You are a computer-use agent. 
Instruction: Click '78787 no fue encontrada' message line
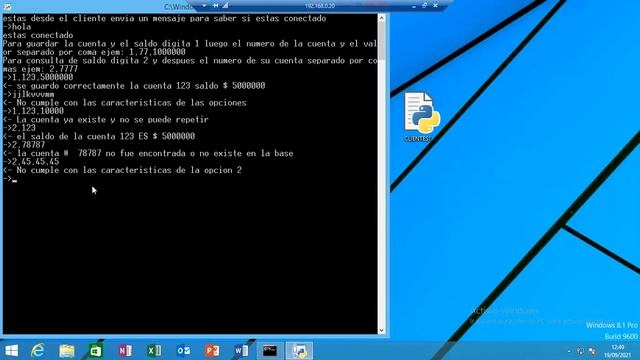[x=148, y=153]
